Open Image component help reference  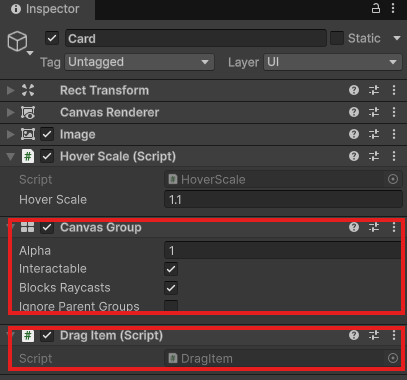point(354,134)
